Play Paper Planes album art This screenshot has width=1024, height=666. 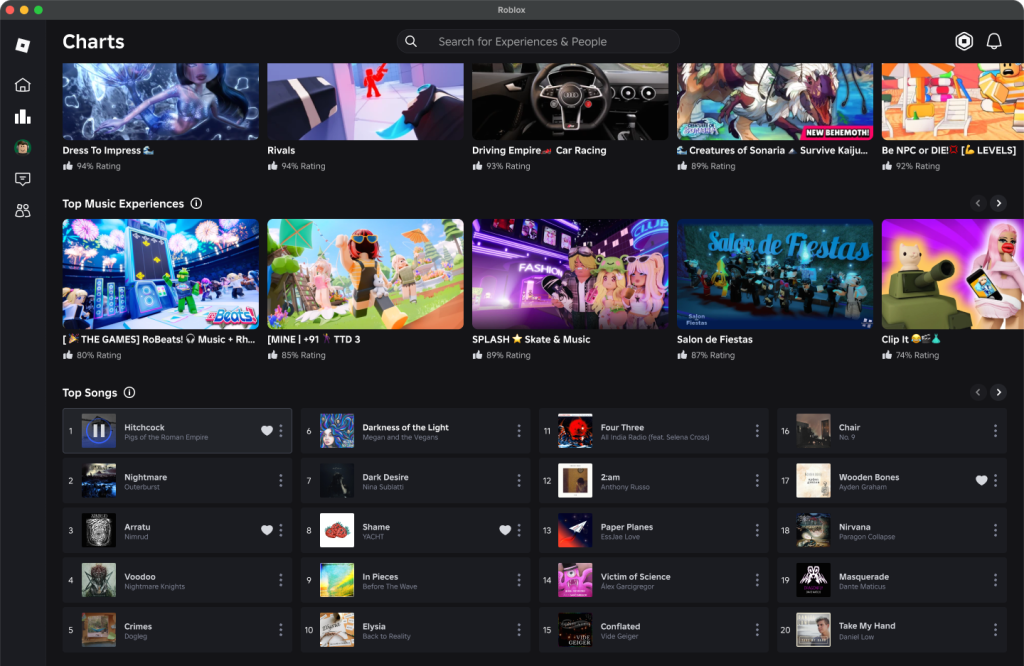click(x=575, y=530)
